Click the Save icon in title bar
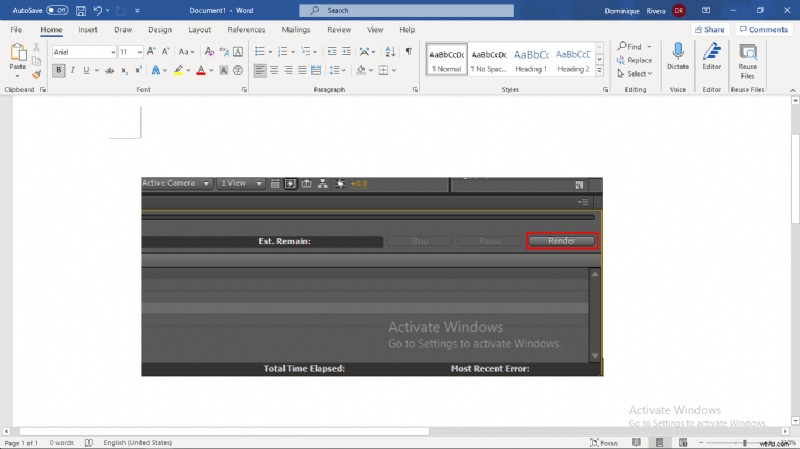 (80, 10)
